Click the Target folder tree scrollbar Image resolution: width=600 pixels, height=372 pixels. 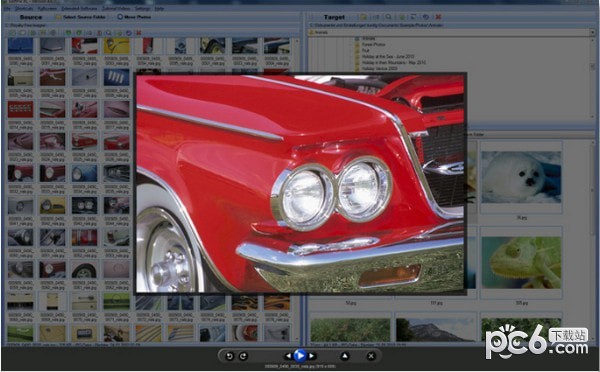(x=592, y=78)
